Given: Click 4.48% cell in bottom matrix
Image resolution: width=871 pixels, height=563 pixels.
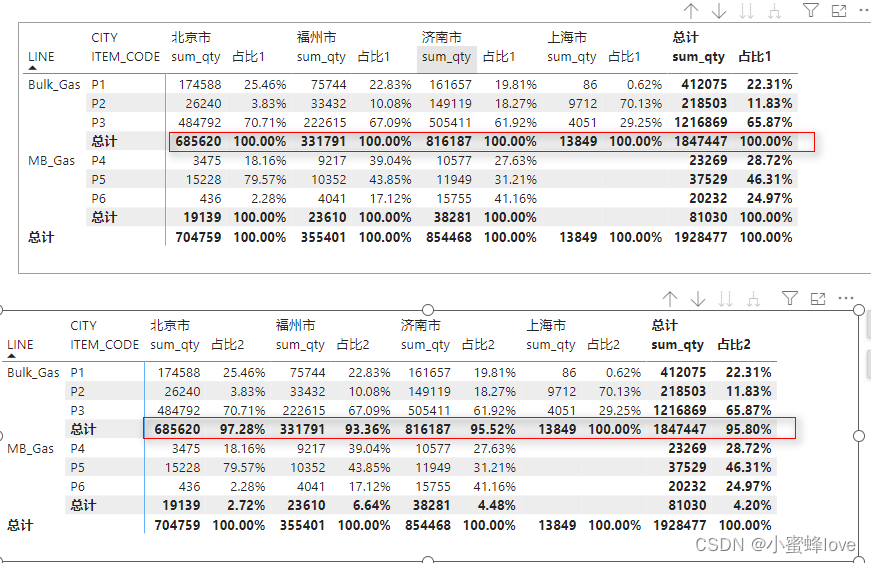Looking at the screenshot, I should [x=497, y=505].
